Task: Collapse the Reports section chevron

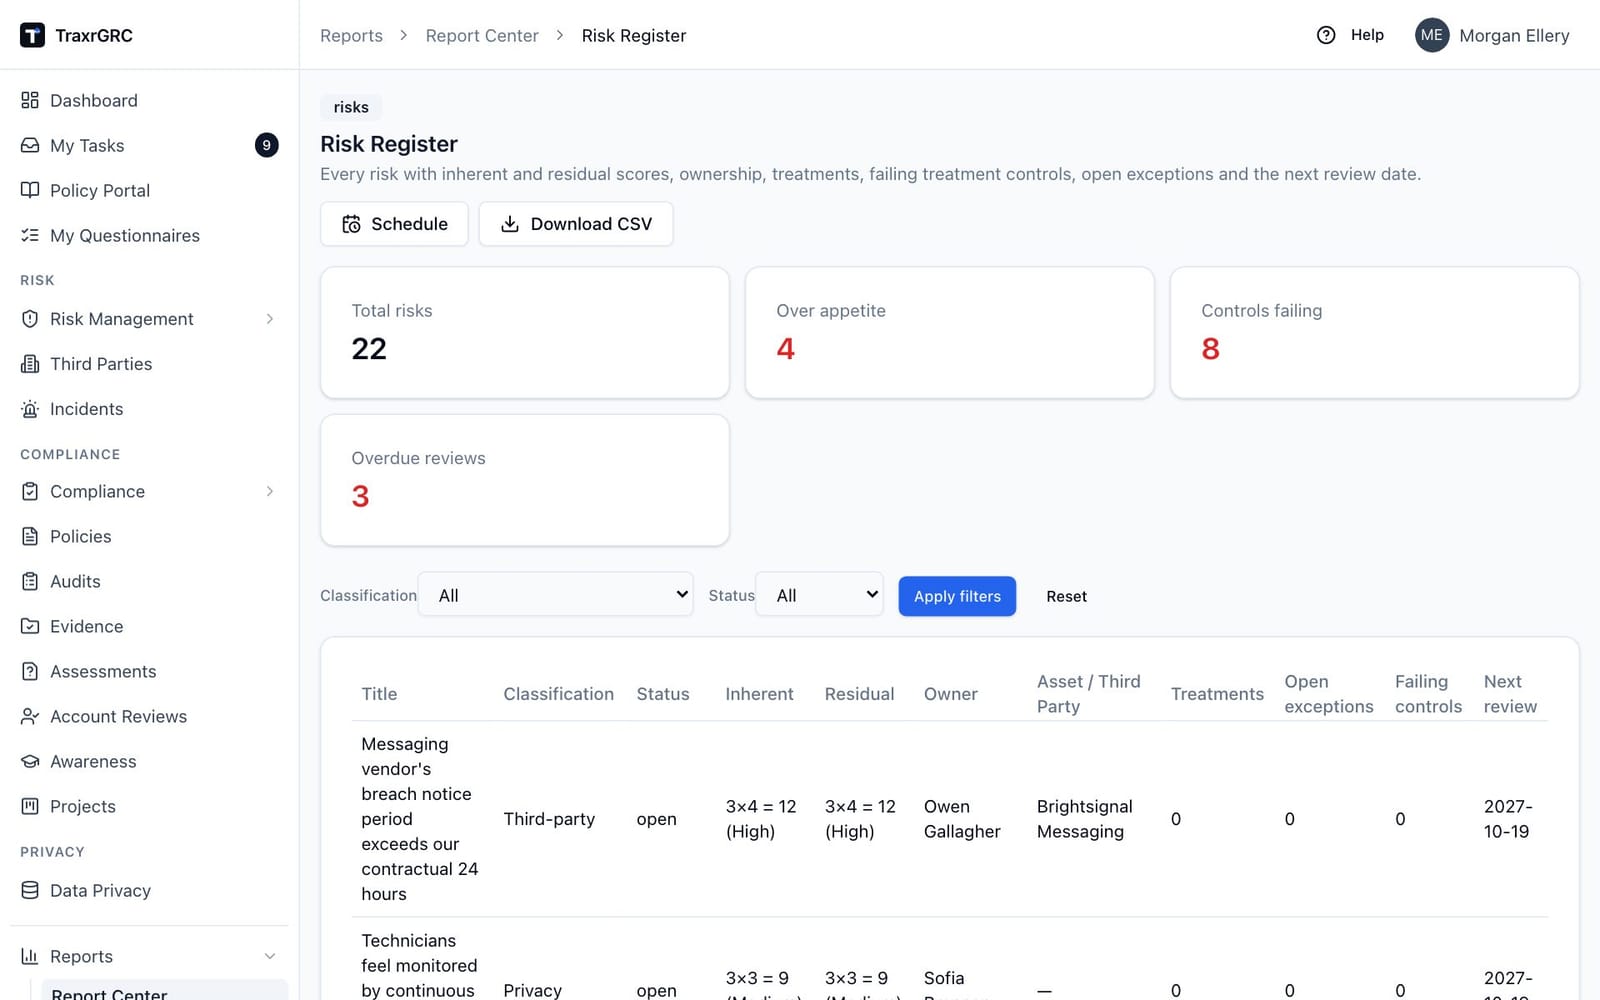Action: click(x=270, y=956)
